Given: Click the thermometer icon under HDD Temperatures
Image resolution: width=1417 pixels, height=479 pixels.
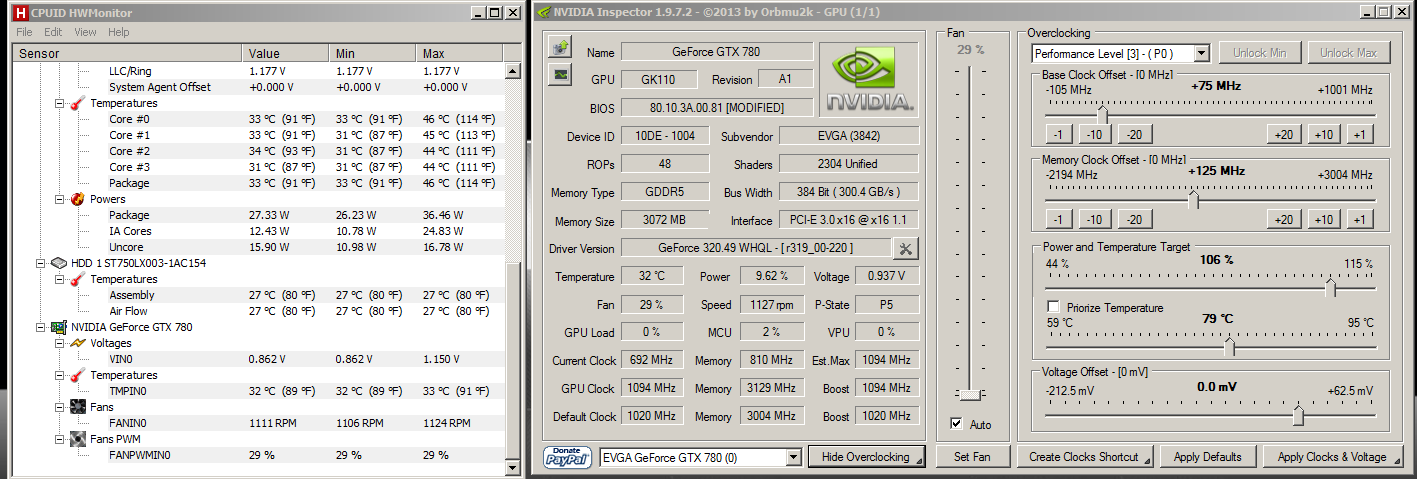Looking at the screenshot, I should click(x=77, y=279).
